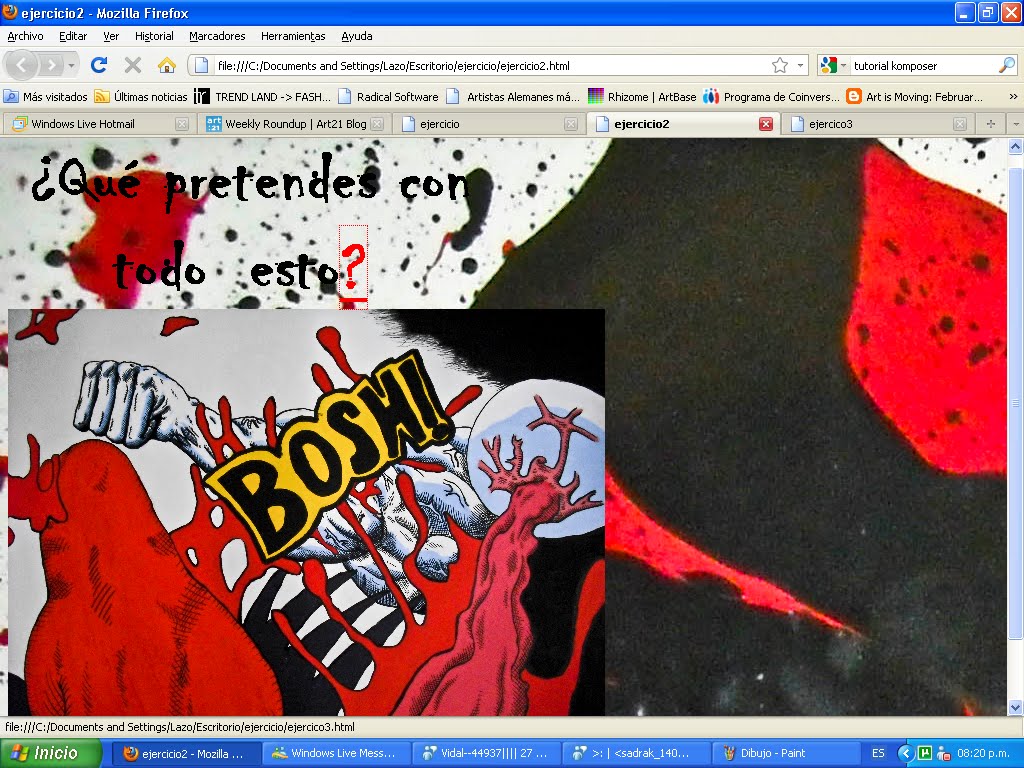The image size is (1024, 768).
Task: Close the ejercico3 tab
Action: click(x=959, y=124)
